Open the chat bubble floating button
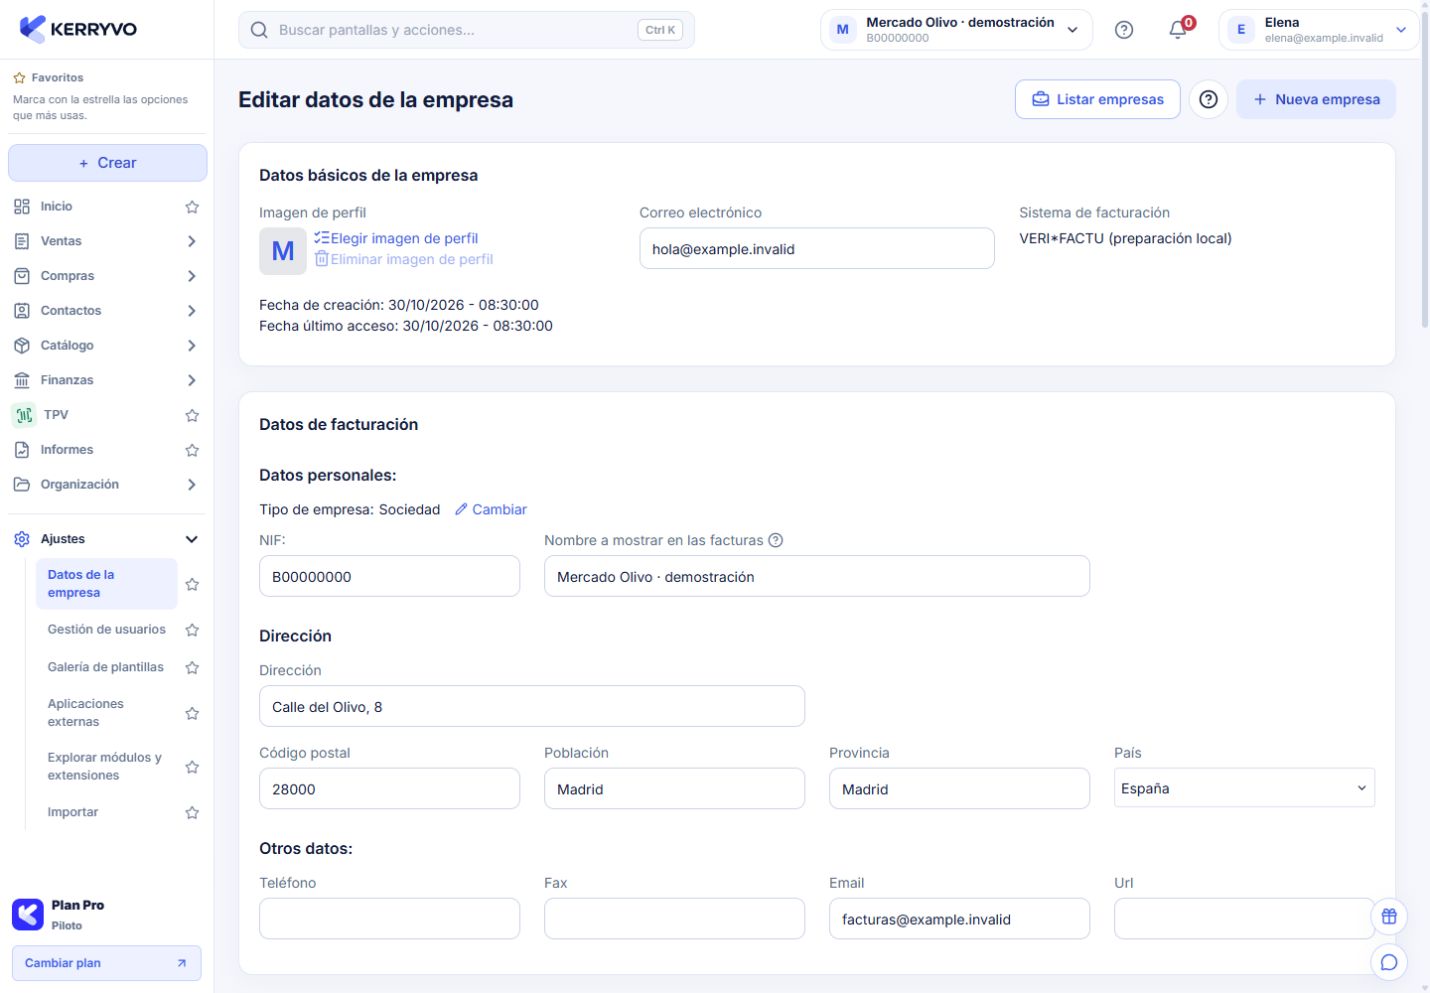The height and width of the screenshot is (993, 1430). (x=1389, y=963)
